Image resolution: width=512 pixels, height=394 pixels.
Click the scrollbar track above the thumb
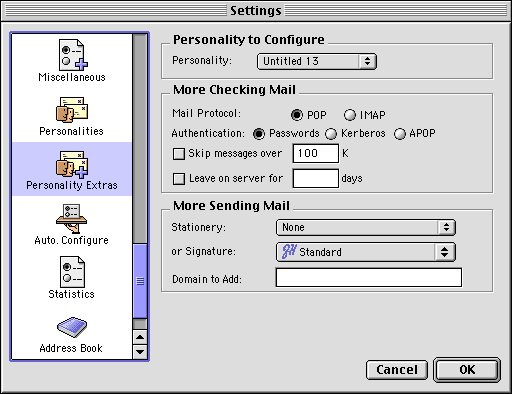pyautogui.click(x=140, y=138)
